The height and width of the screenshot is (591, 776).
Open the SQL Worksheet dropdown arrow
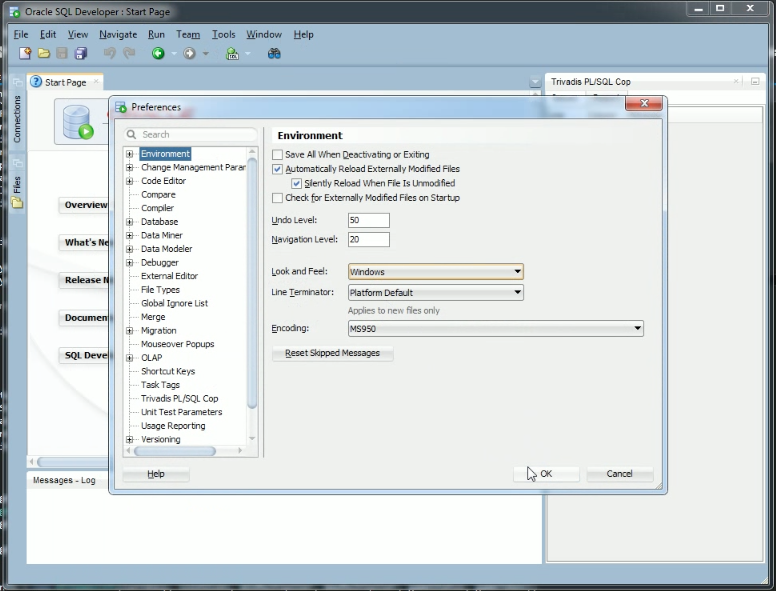coord(247,53)
